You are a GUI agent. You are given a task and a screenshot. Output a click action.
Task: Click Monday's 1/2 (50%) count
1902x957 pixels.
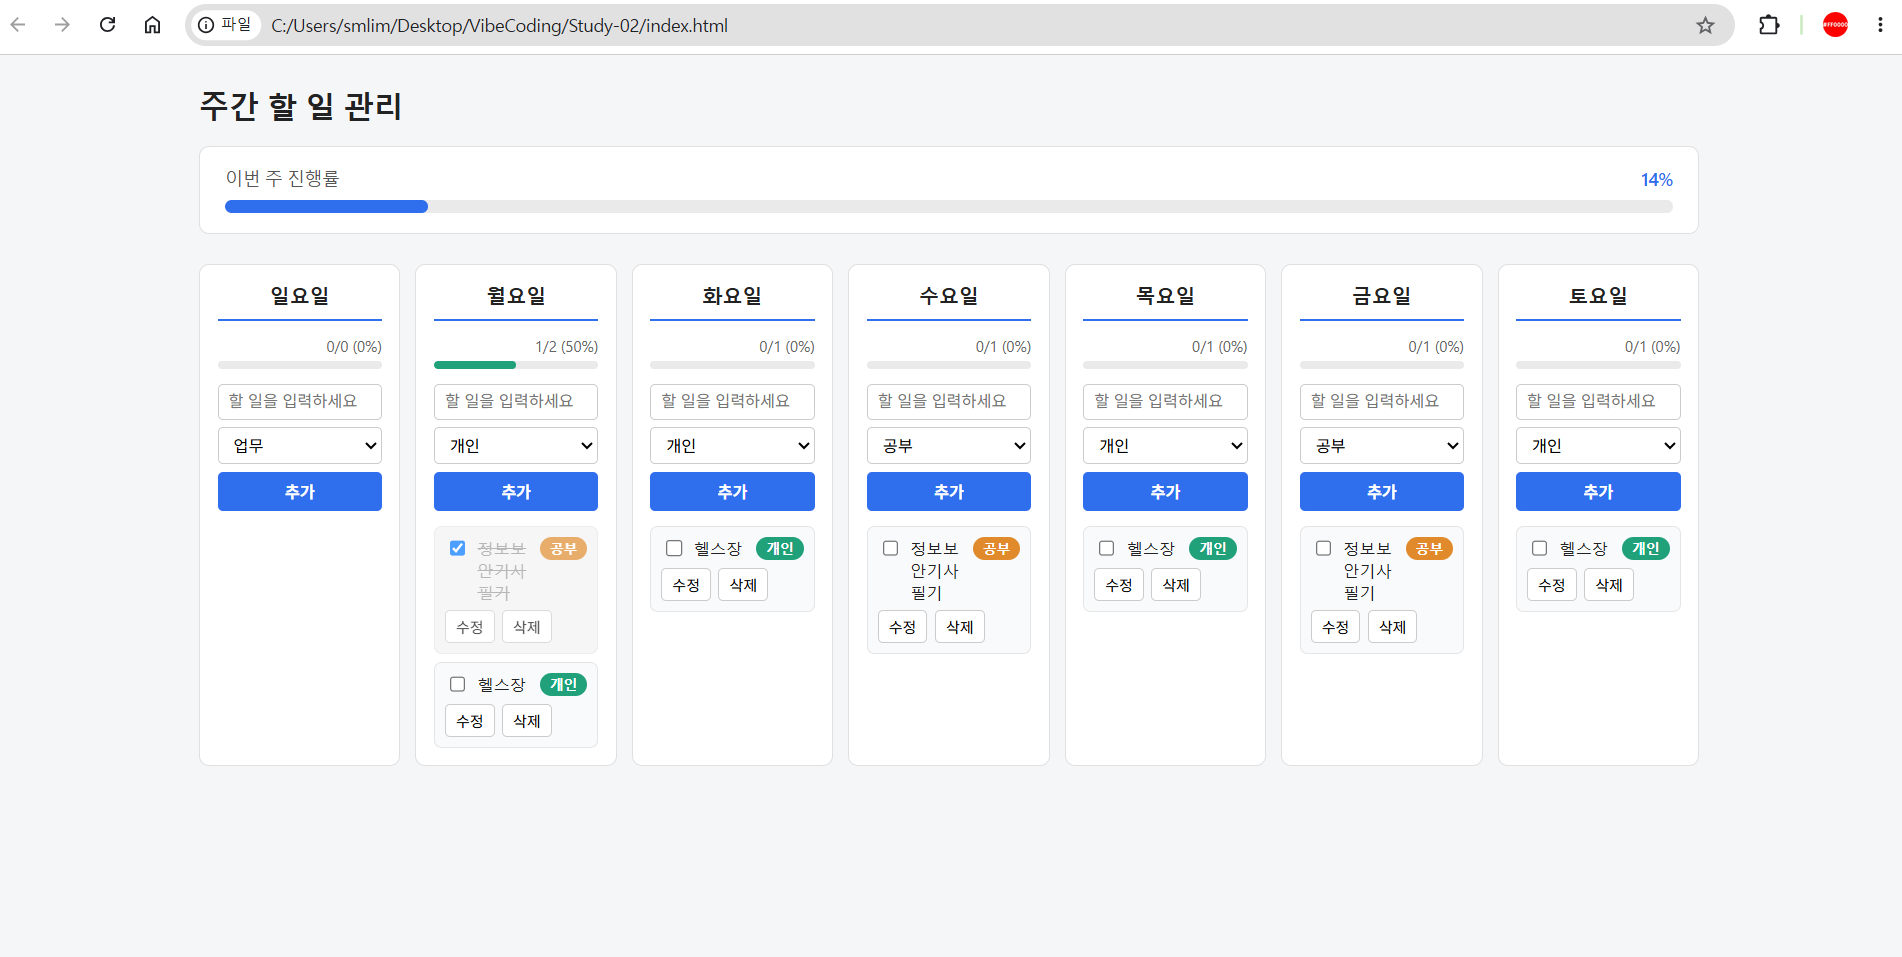(566, 347)
